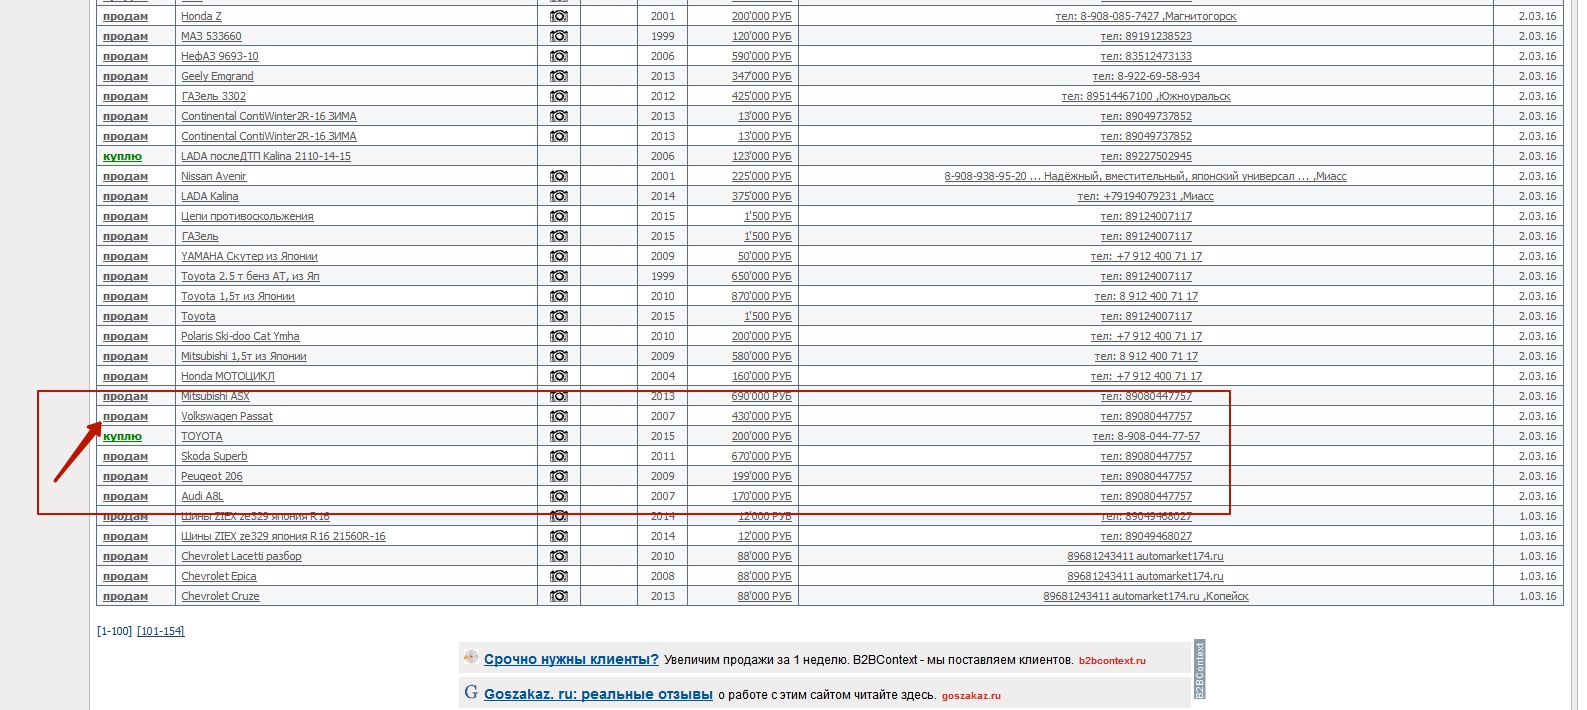Viewport: 1587px width, 710px height.
Task: Click the Peugeot 206 title link
Action: coord(212,476)
